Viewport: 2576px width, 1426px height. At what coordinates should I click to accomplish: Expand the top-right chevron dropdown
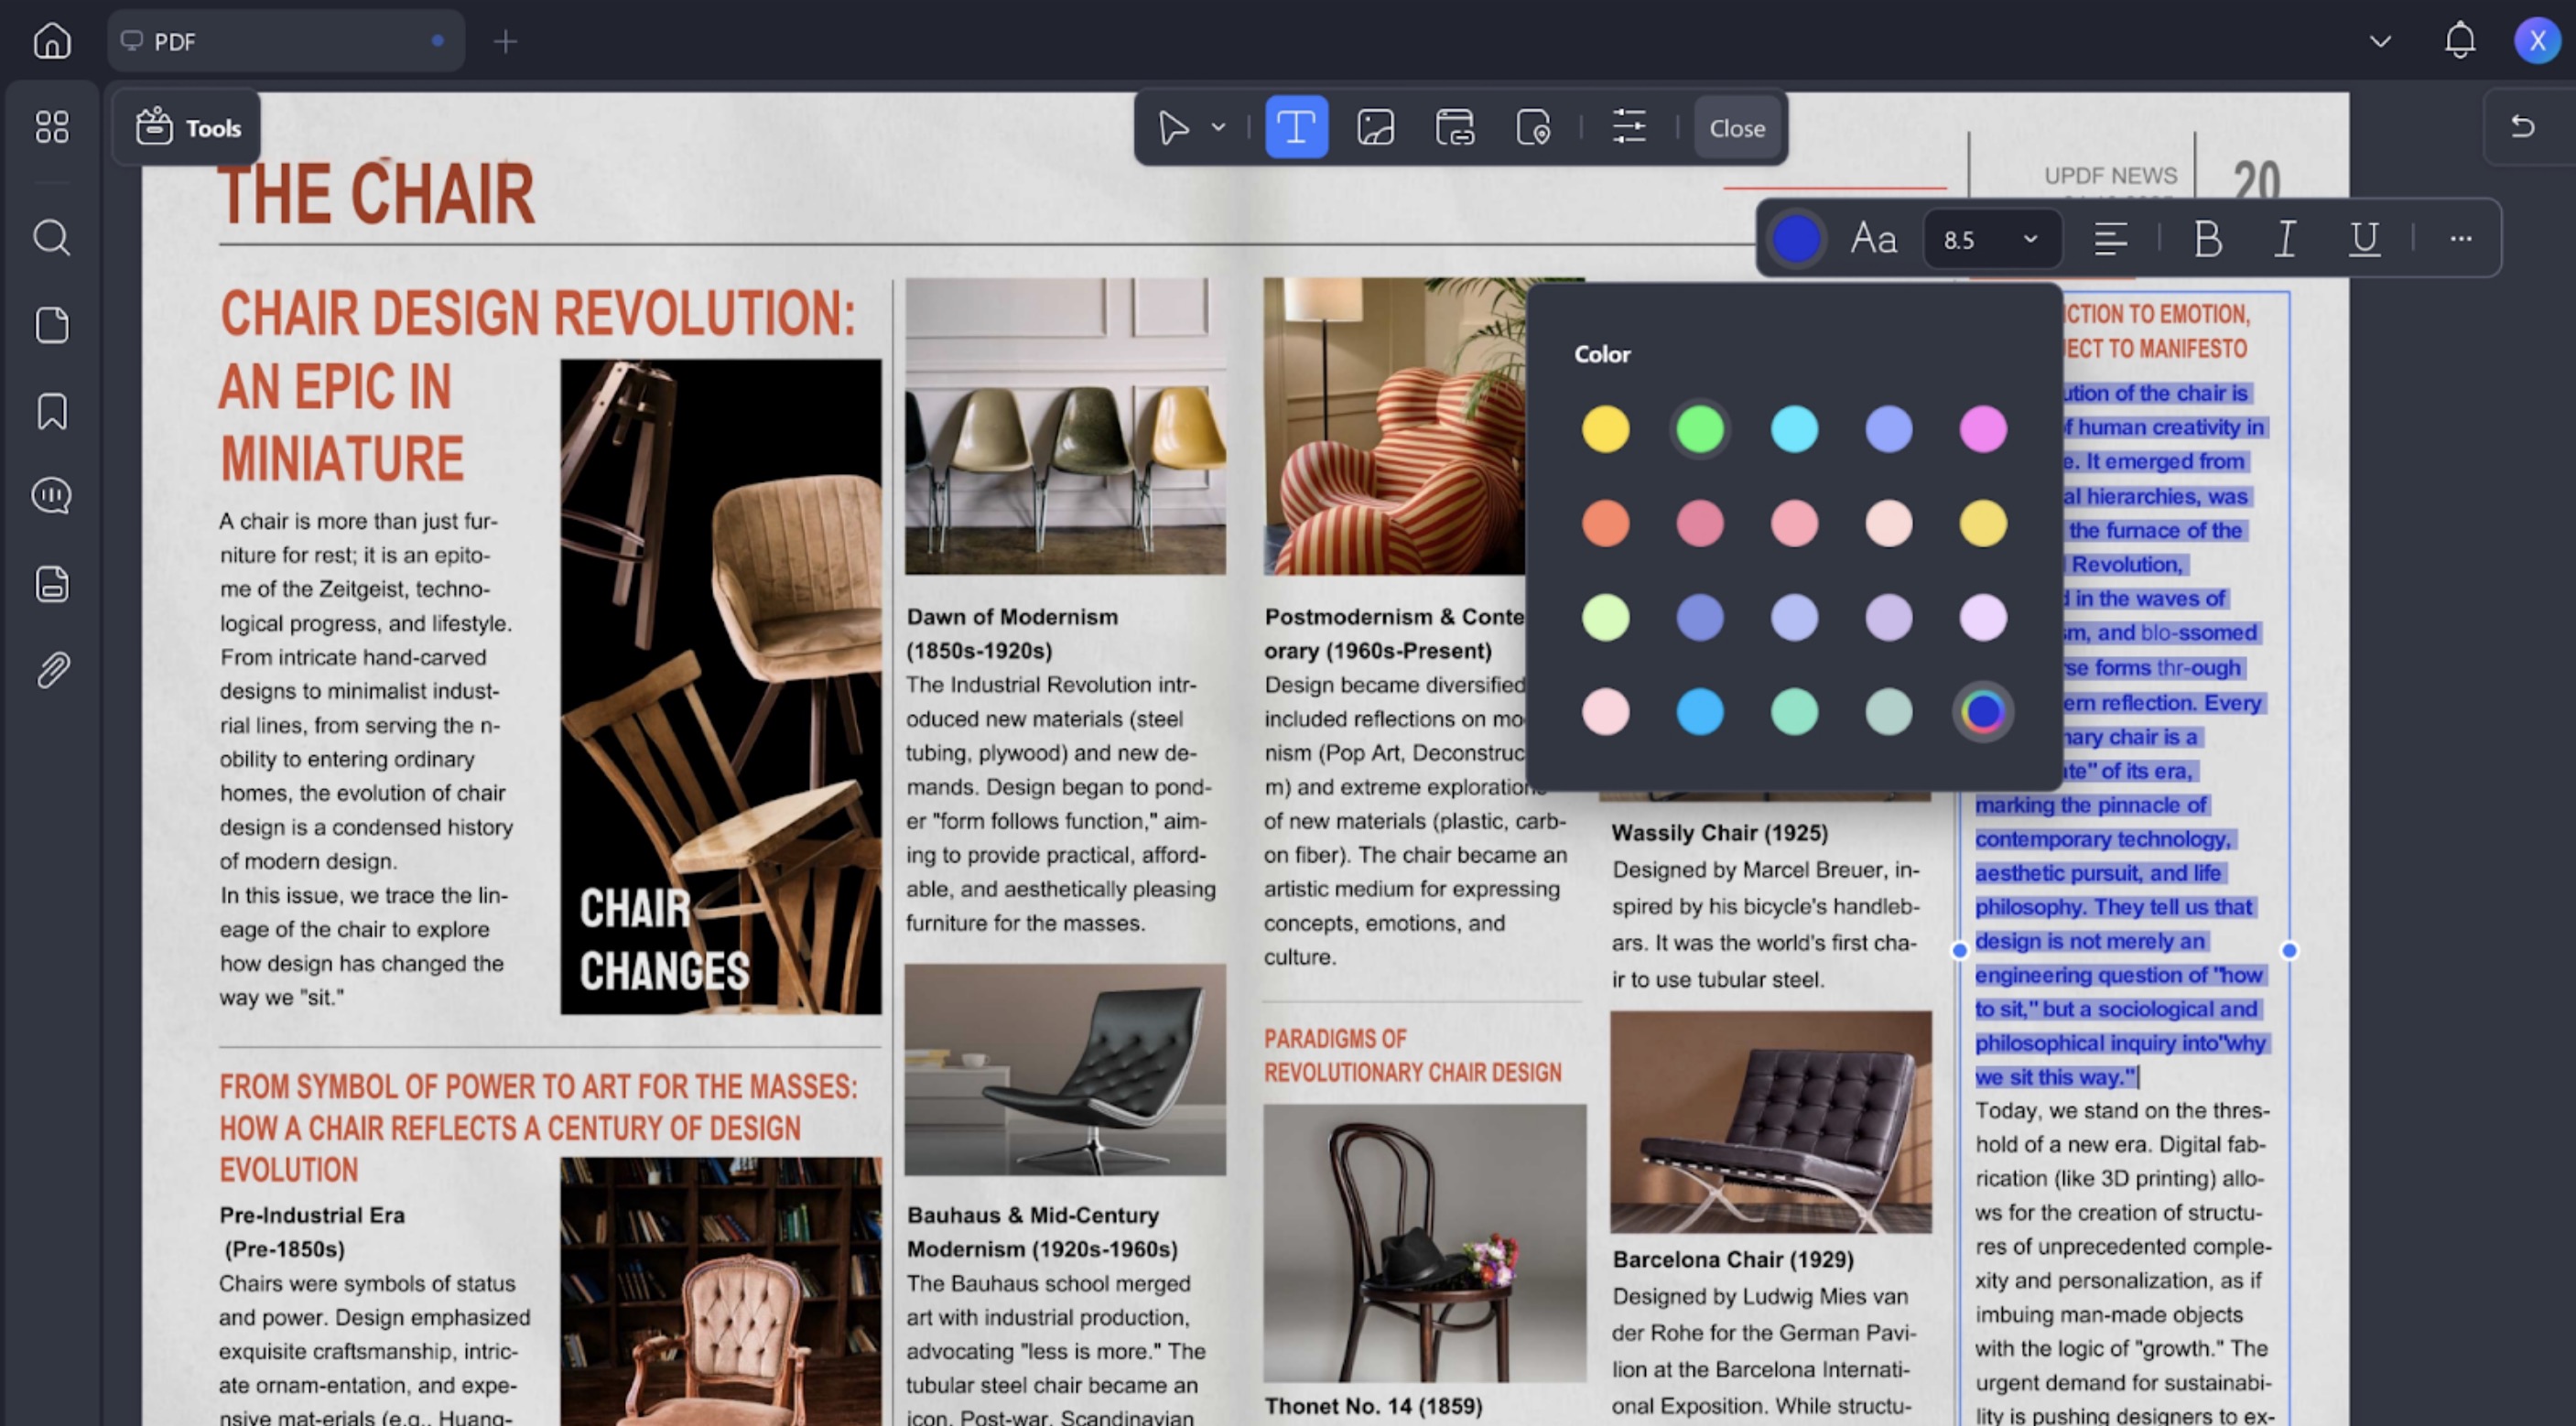(2380, 41)
